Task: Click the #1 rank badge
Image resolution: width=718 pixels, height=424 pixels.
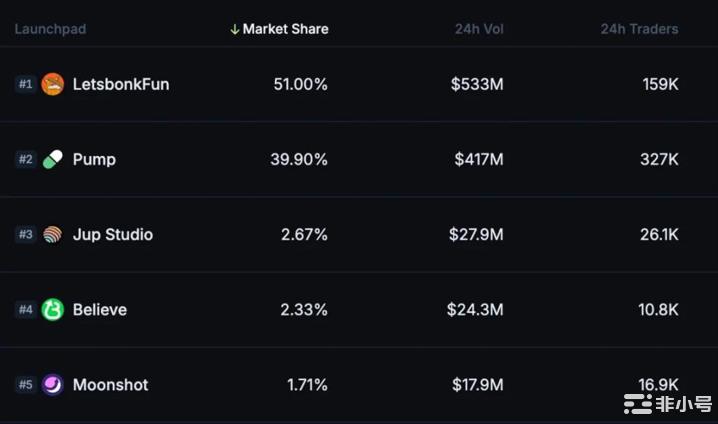Action: point(26,84)
